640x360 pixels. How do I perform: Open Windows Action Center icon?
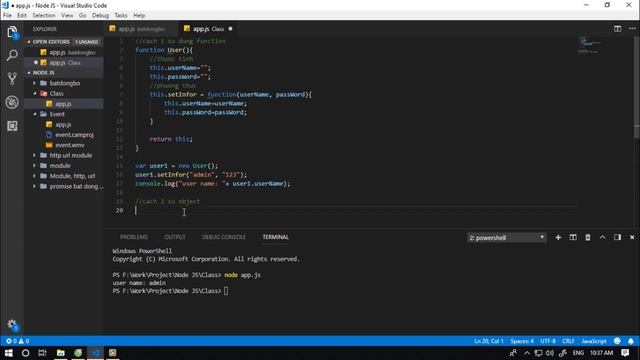[625, 353]
